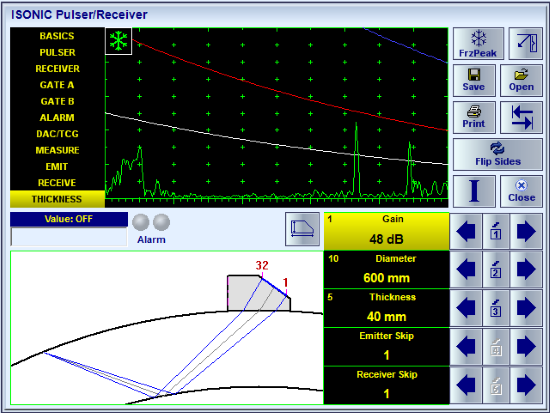
Task: Decrease Gain with left arrow
Action: (x=466, y=231)
